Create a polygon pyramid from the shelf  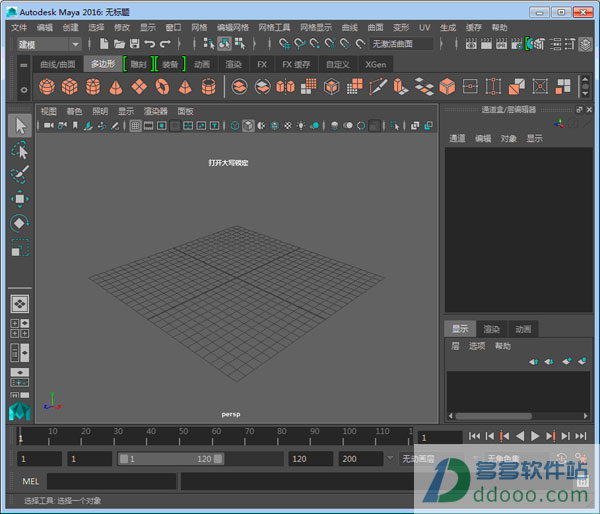[185, 86]
